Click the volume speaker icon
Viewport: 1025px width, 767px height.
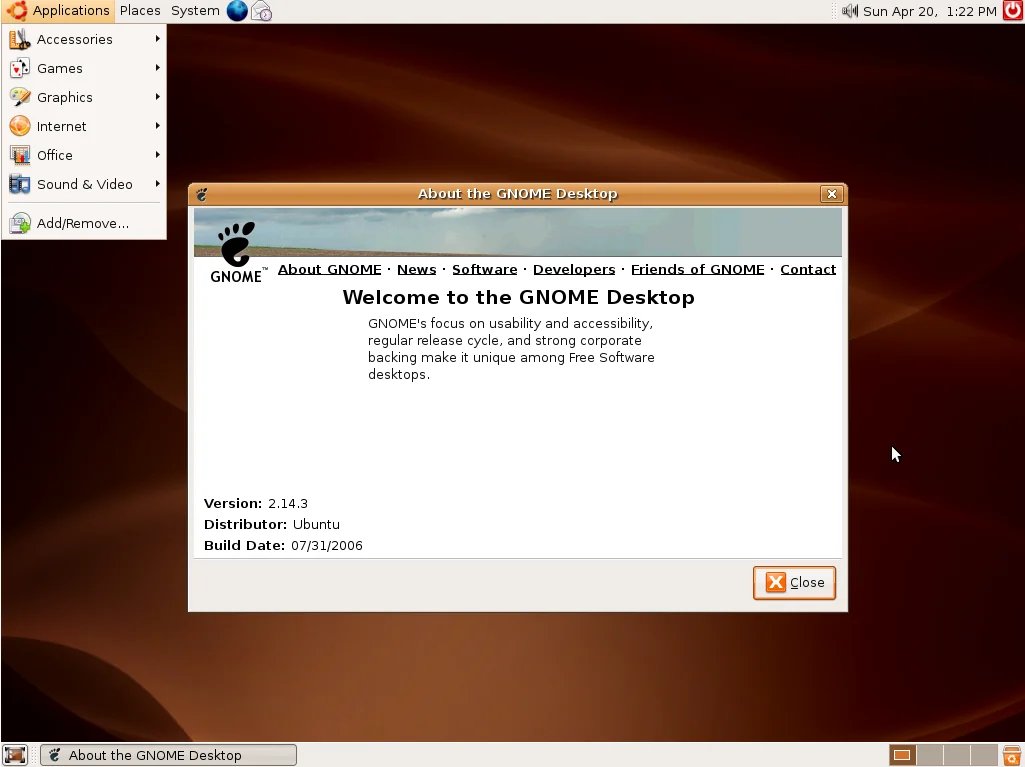click(849, 10)
